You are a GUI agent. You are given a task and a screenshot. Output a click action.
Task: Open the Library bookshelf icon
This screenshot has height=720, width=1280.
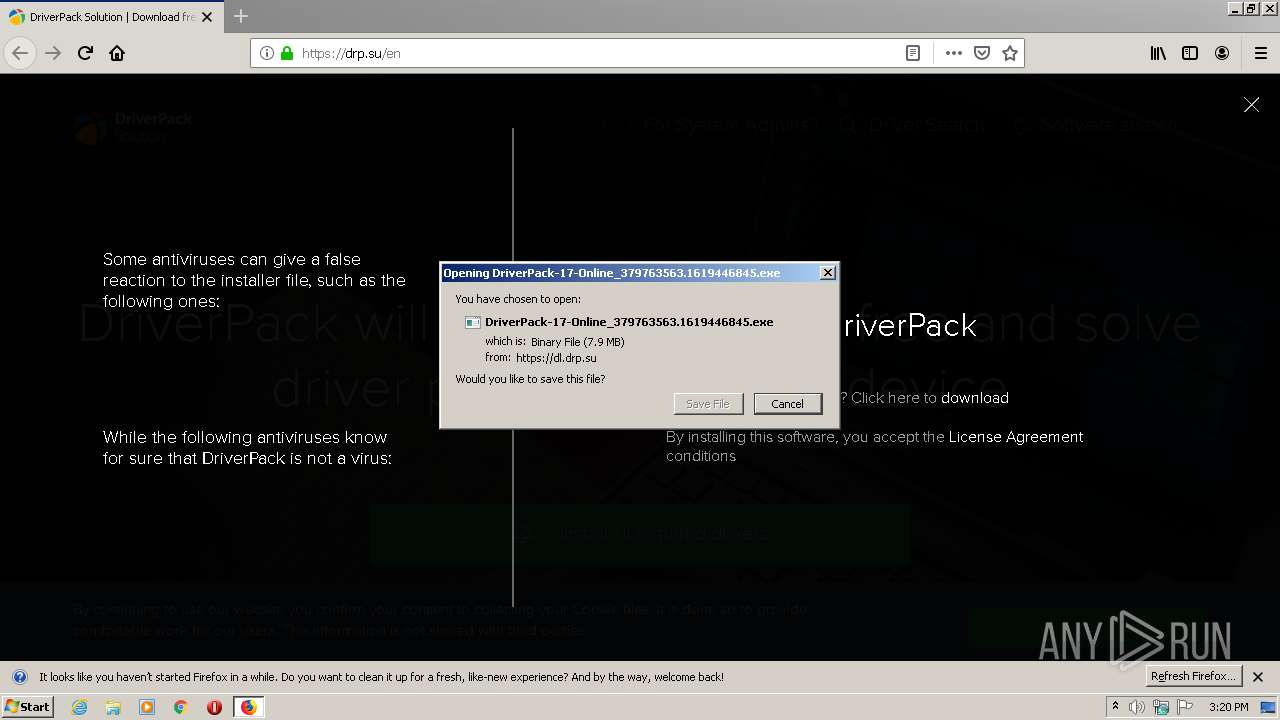tap(1158, 53)
